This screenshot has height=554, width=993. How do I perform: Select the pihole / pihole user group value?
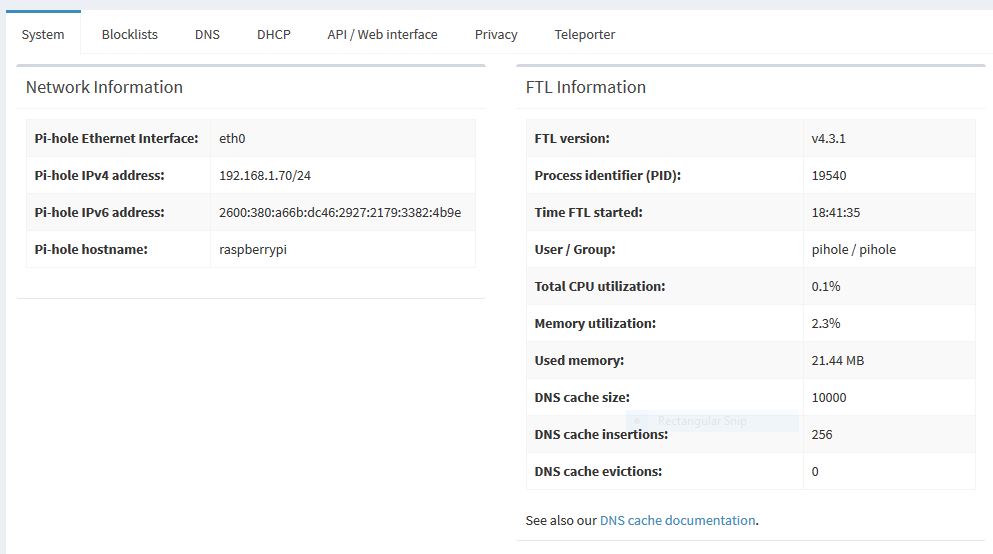coord(854,249)
